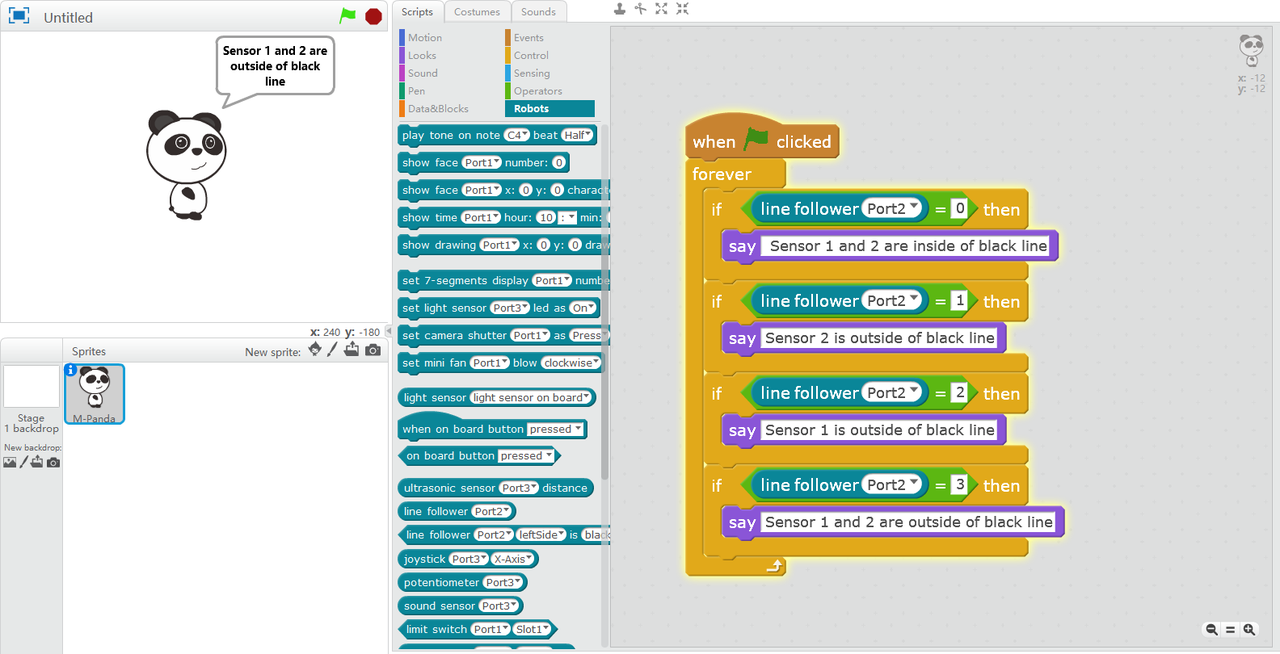
Task: Toggle full-screen stage mode
Action: 19,17
